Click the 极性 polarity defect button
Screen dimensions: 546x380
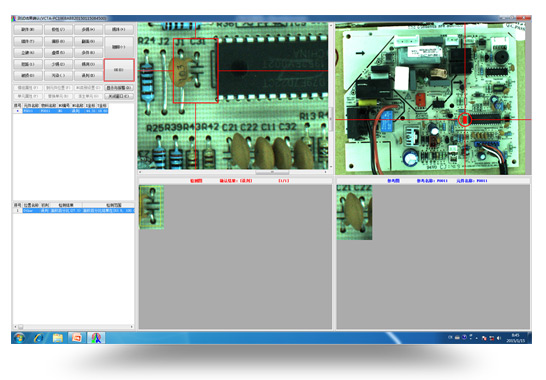coord(58,30)
